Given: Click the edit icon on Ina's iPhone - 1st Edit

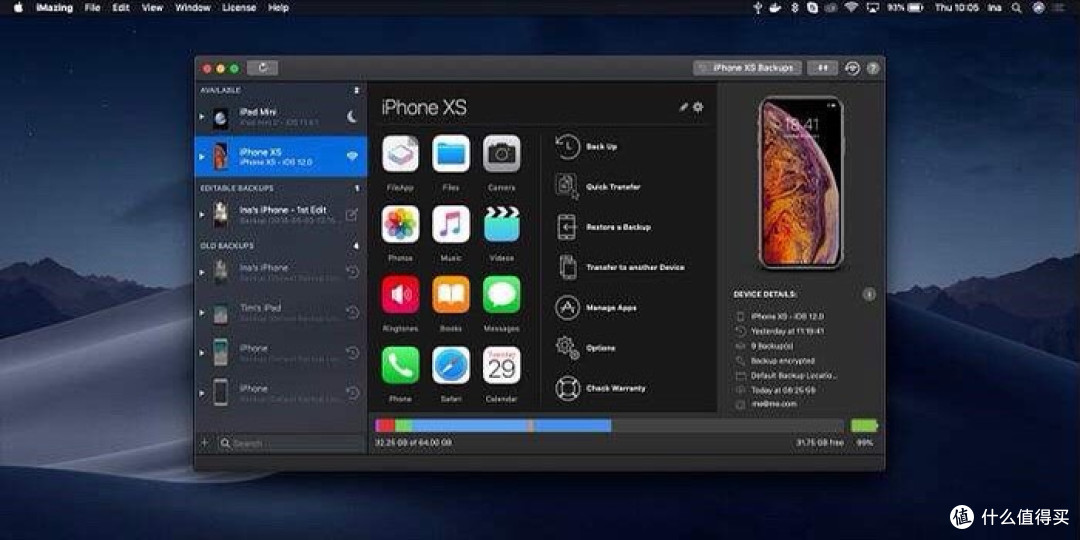Looking at the screenshot, I should (x=352, y=215).
